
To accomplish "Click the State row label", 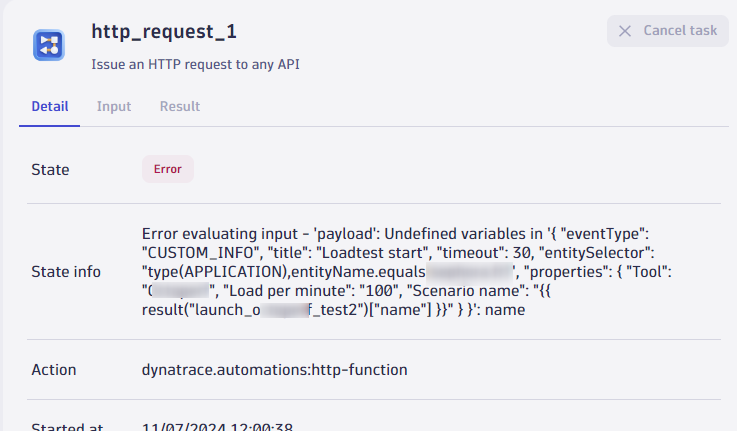I will pyautogui.click(x=51, y=169).
